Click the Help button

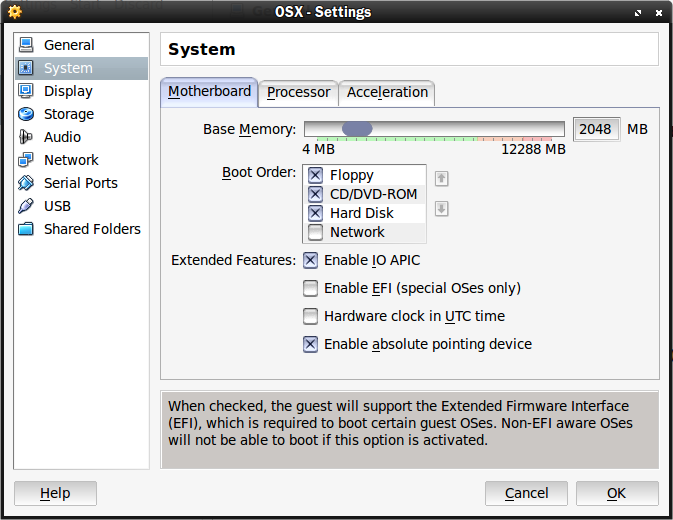point(55,493)
